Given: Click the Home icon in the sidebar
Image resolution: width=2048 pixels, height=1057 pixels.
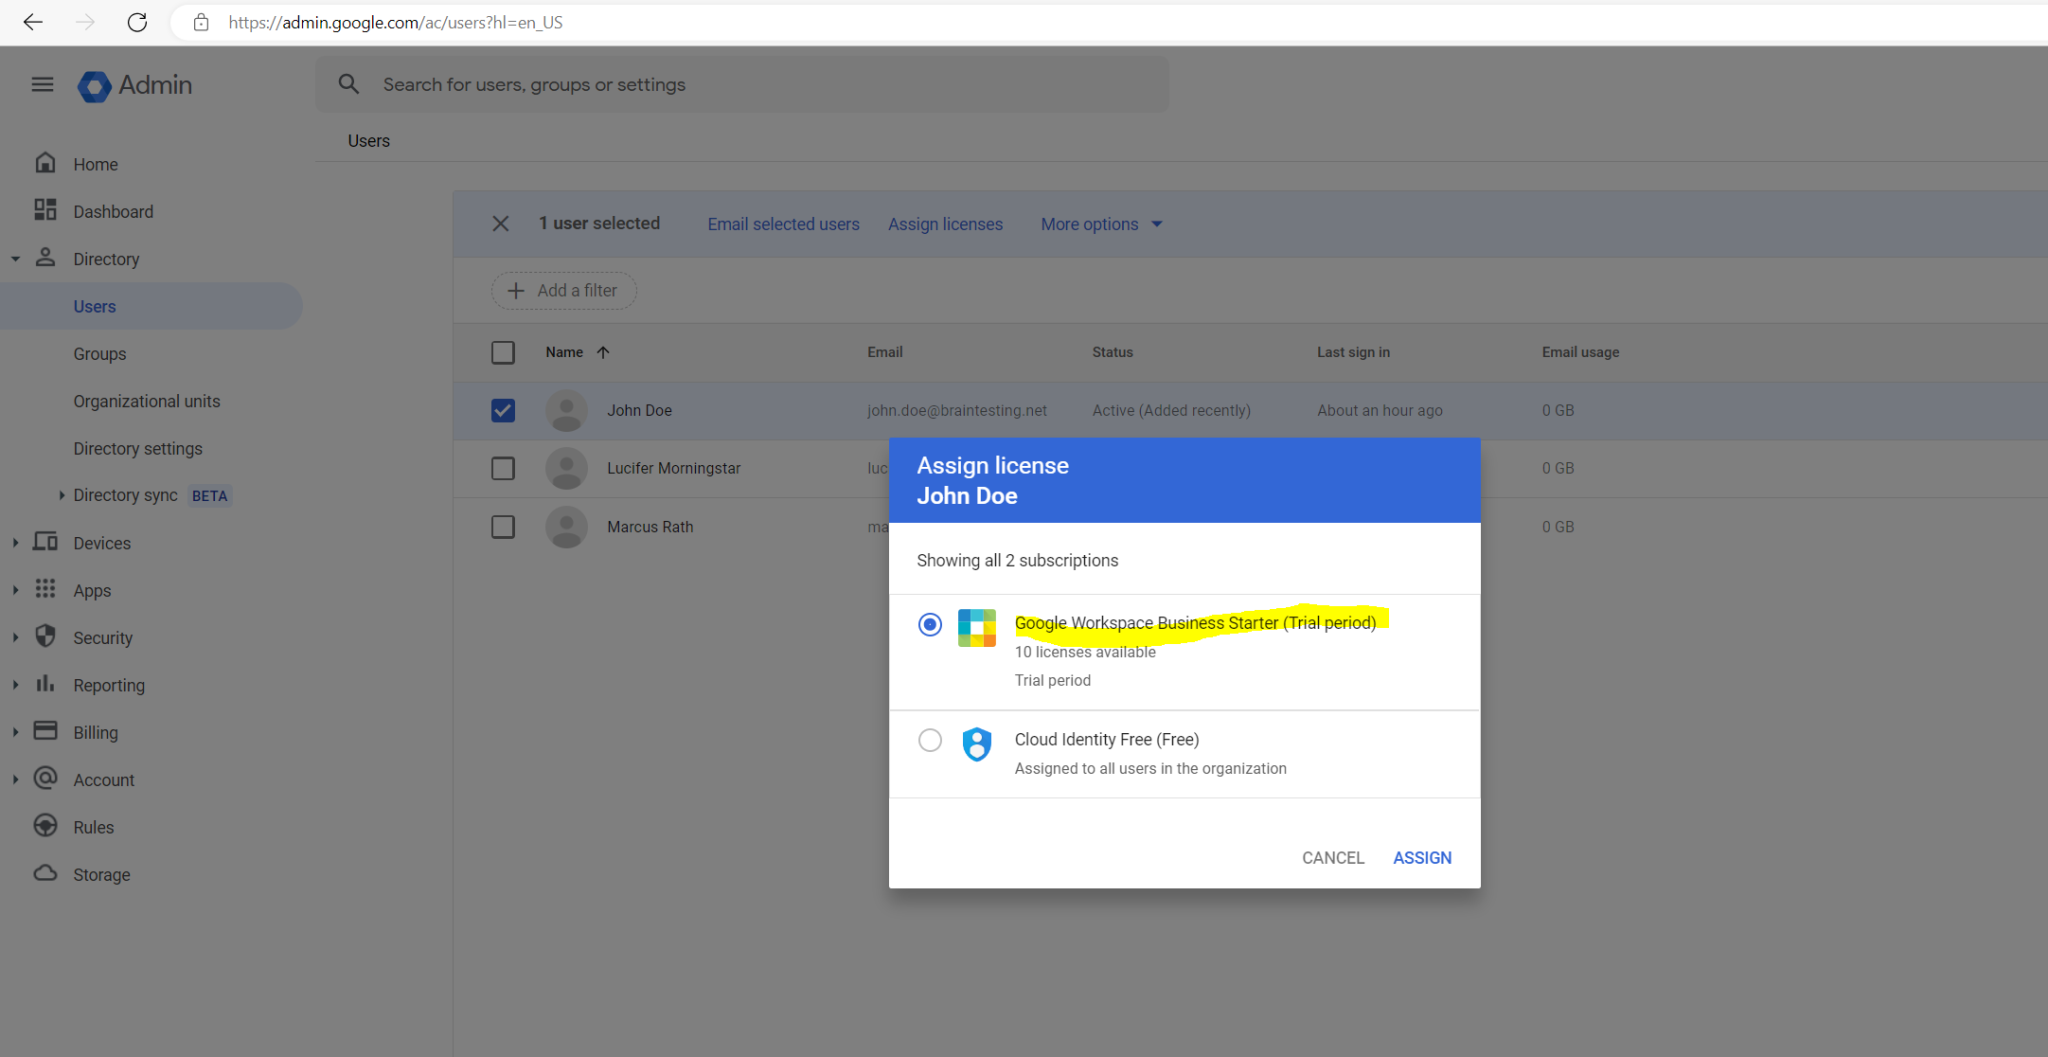Looking at the screenshot, I should (45, 162).
